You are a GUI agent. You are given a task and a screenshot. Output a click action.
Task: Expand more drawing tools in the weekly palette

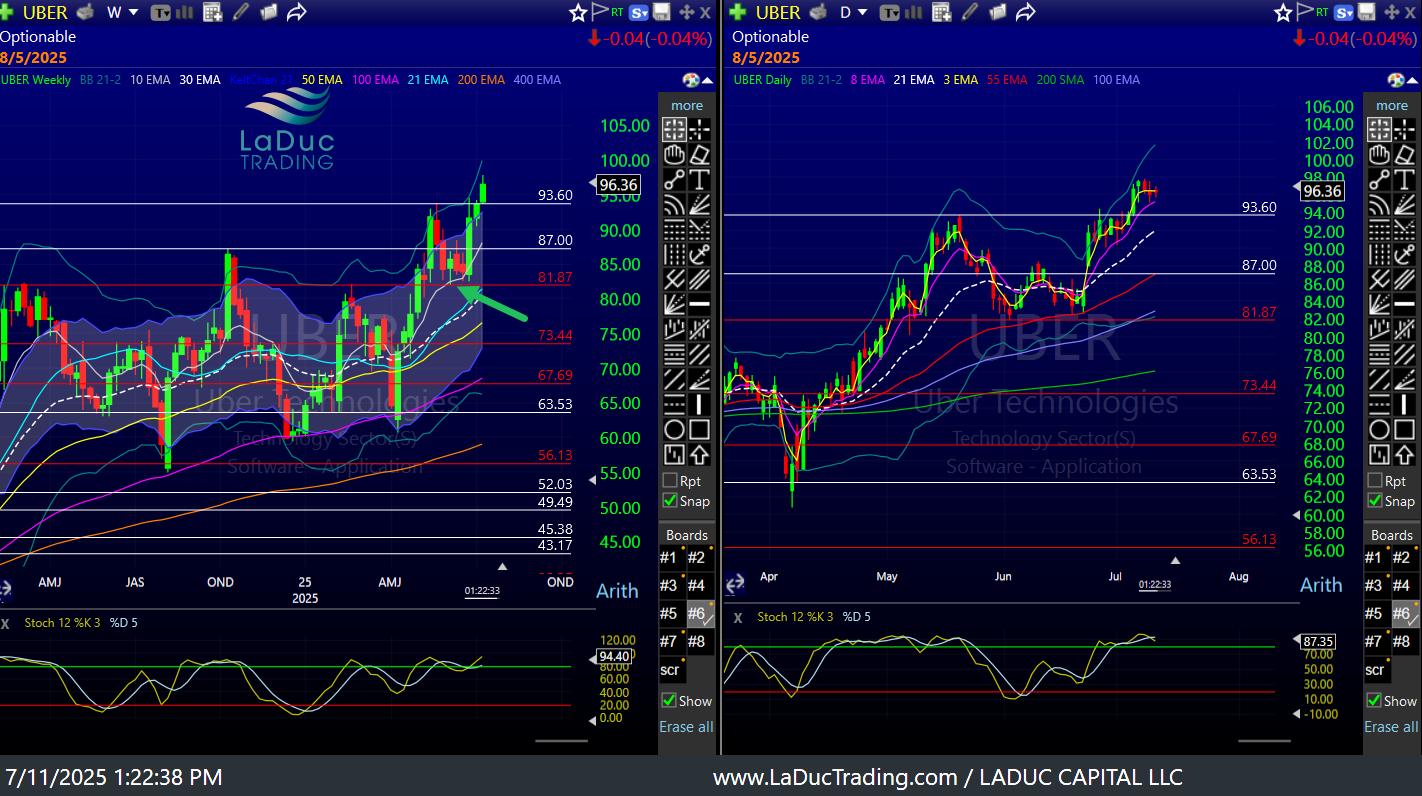pos(687,105)
